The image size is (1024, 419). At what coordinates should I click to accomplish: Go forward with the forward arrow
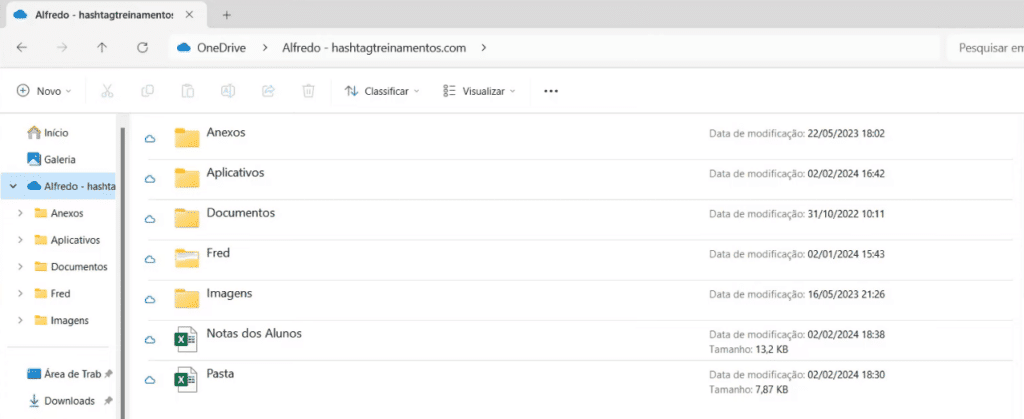click(62, 48)
